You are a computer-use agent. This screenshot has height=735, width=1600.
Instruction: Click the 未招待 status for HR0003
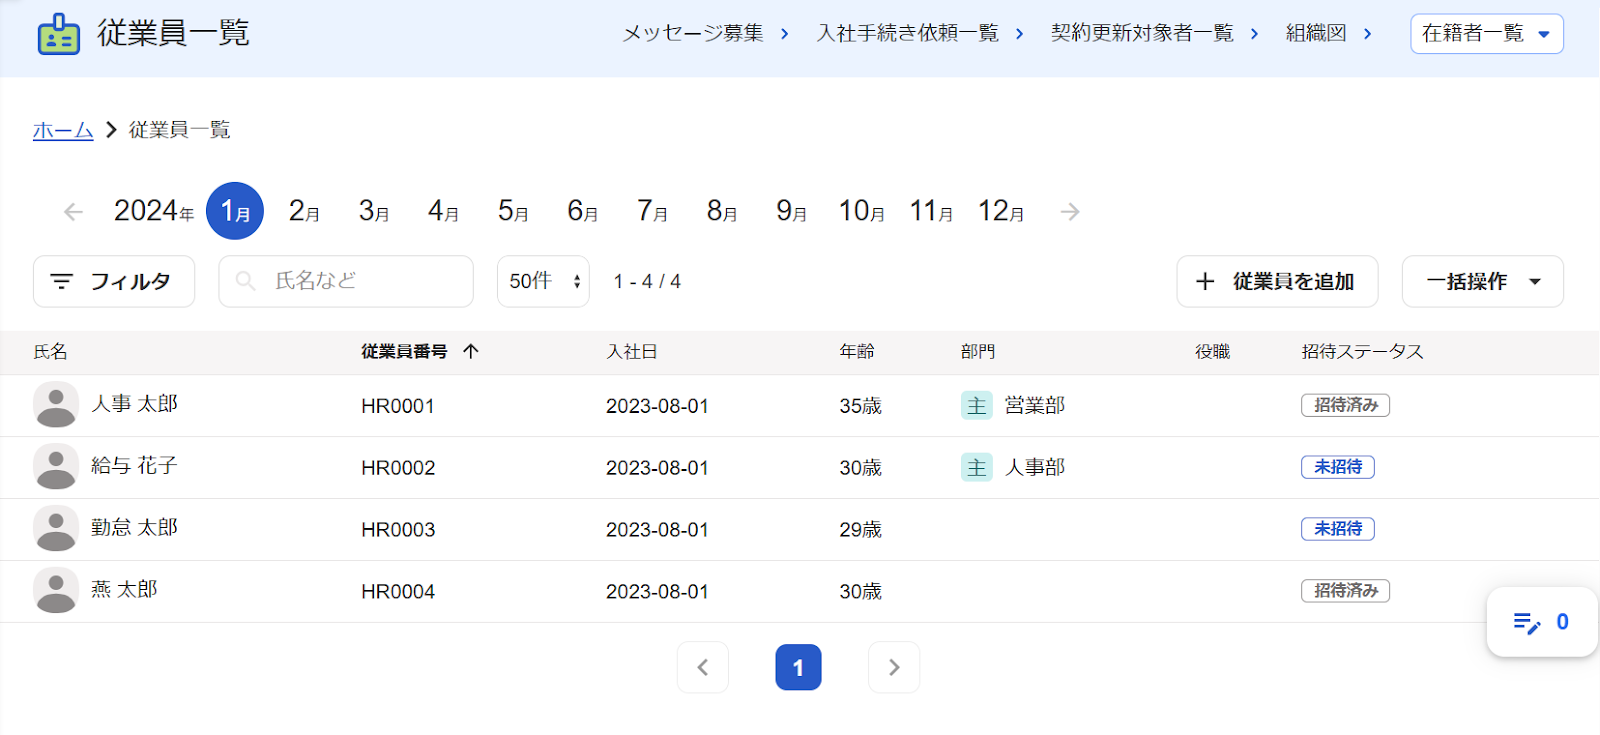click(1338, 529)
